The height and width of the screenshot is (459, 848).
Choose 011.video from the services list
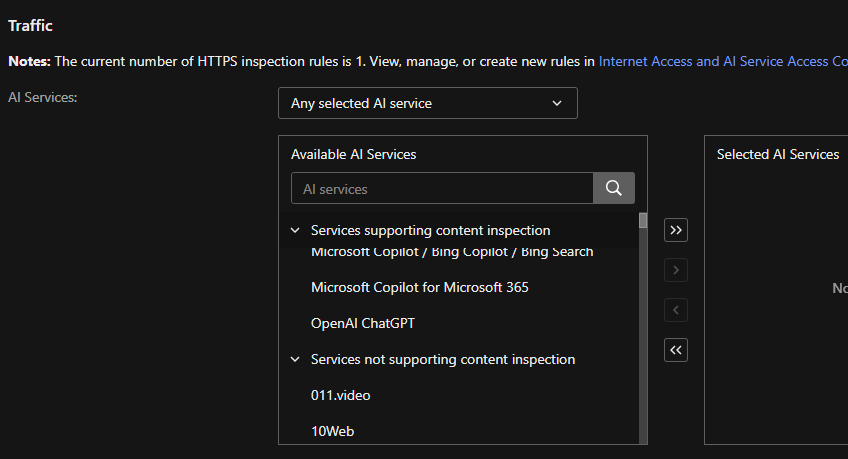click(x=340, y=395)
